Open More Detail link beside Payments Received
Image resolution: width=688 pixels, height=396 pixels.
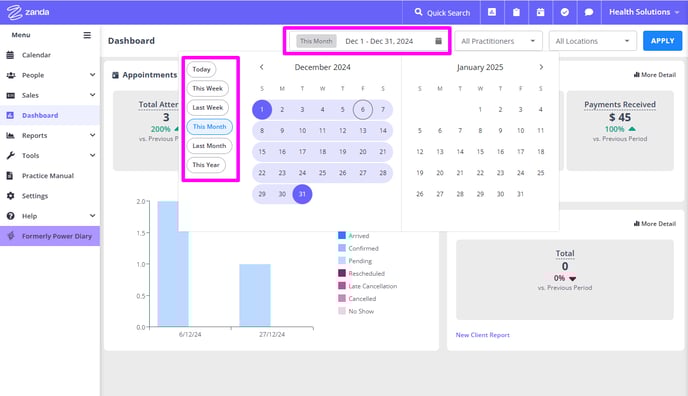pos(655,75)
